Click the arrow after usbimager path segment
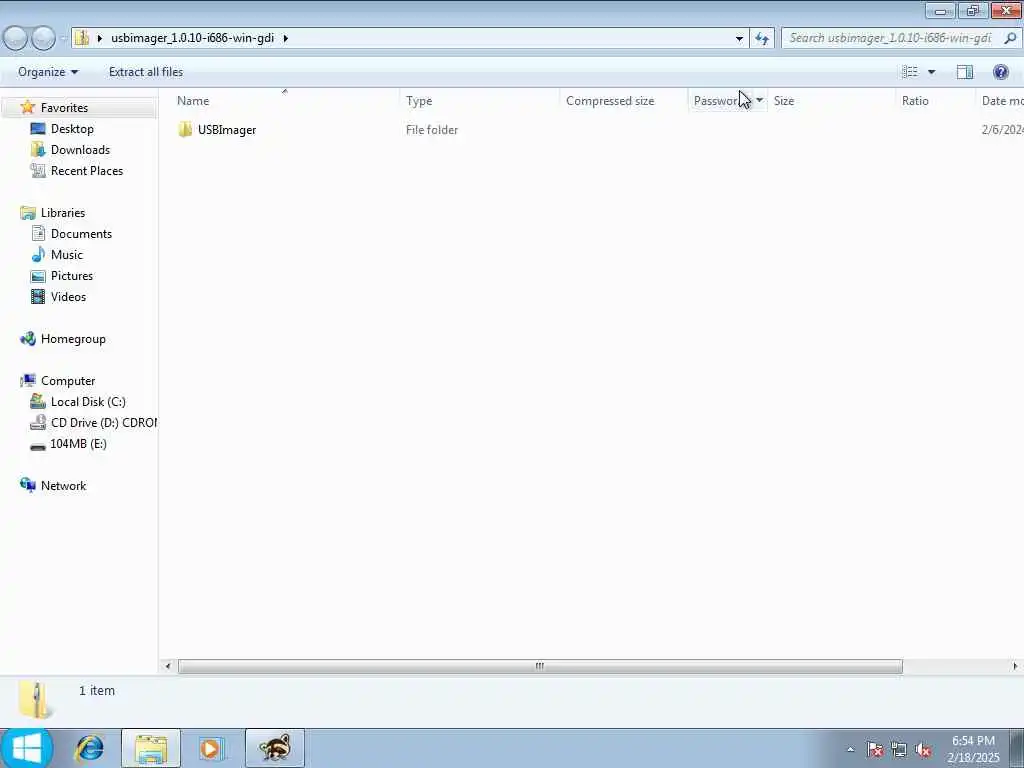The image size is (1024, 768). point(285,38)
